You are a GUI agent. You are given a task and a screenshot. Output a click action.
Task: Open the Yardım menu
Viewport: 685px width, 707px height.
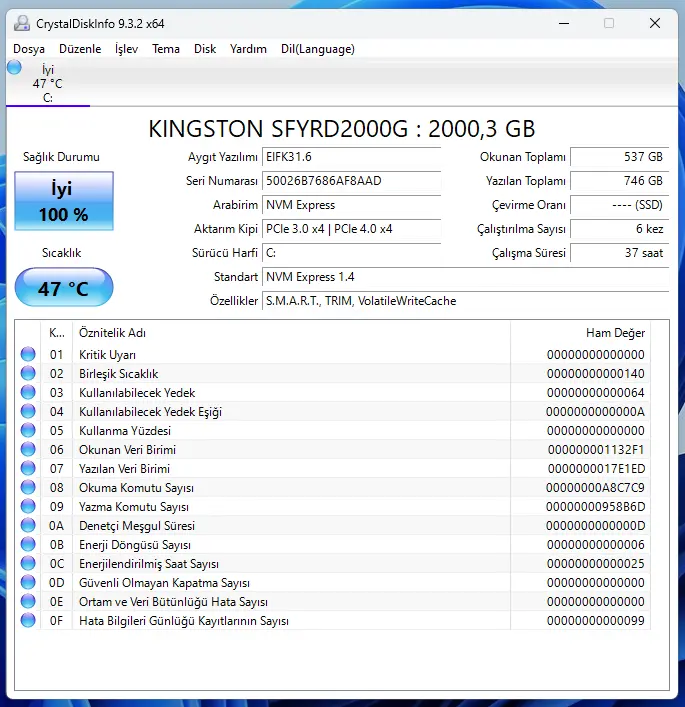(x=248, y=49)
